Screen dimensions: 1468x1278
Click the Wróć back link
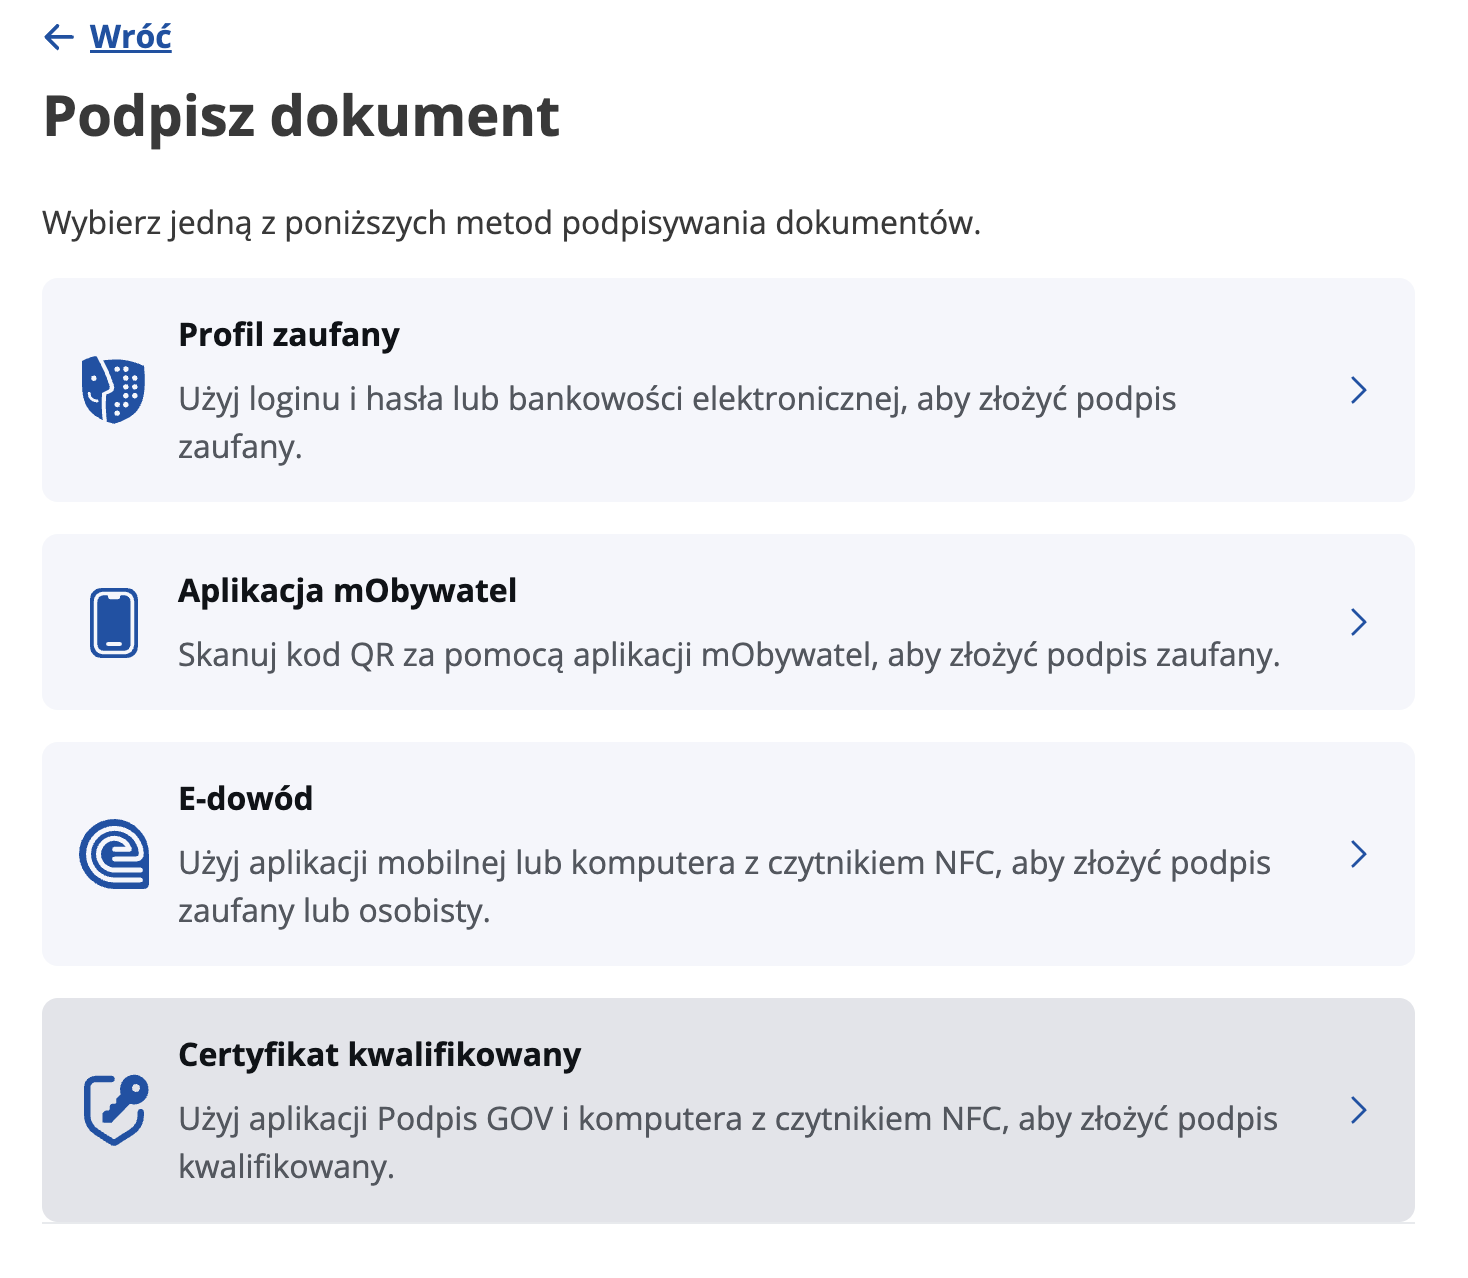click(130, 37)
